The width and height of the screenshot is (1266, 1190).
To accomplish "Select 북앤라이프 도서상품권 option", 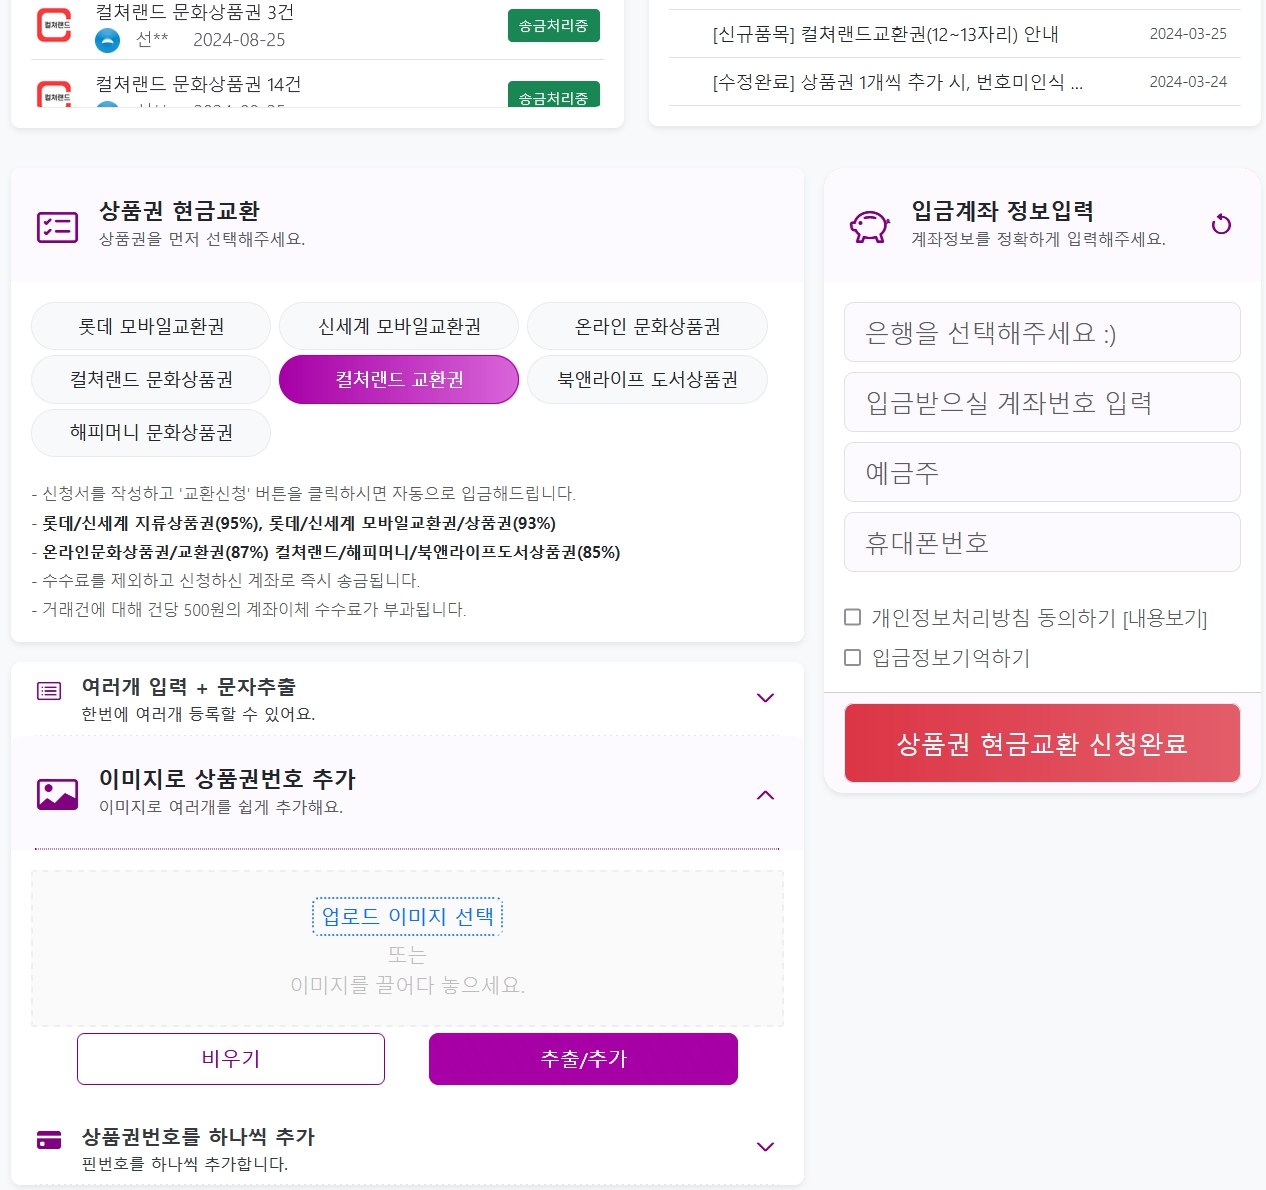I will 647,379.
